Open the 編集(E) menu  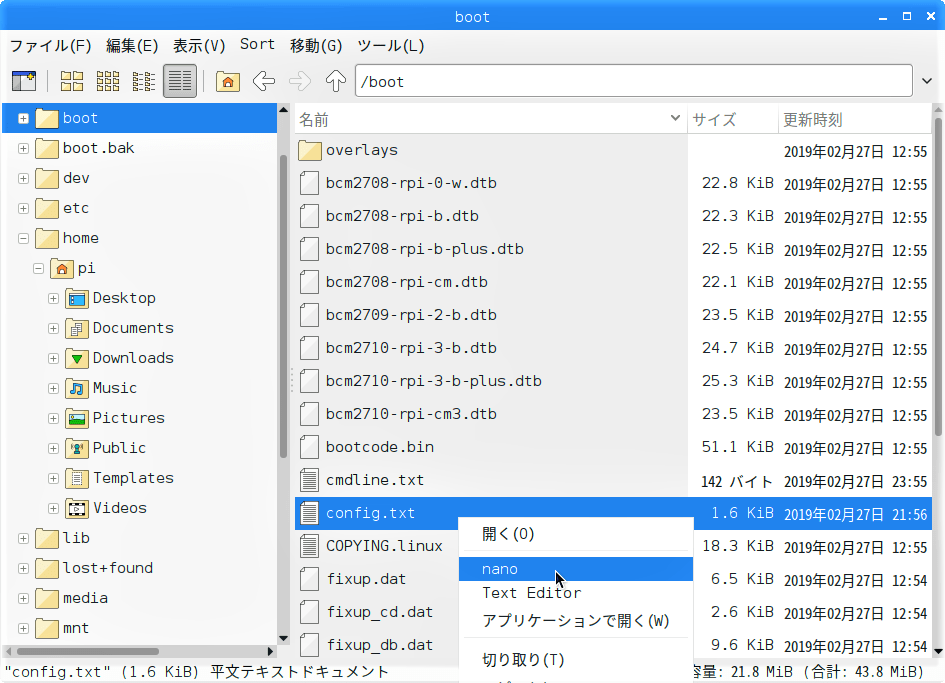pos(132,45)
